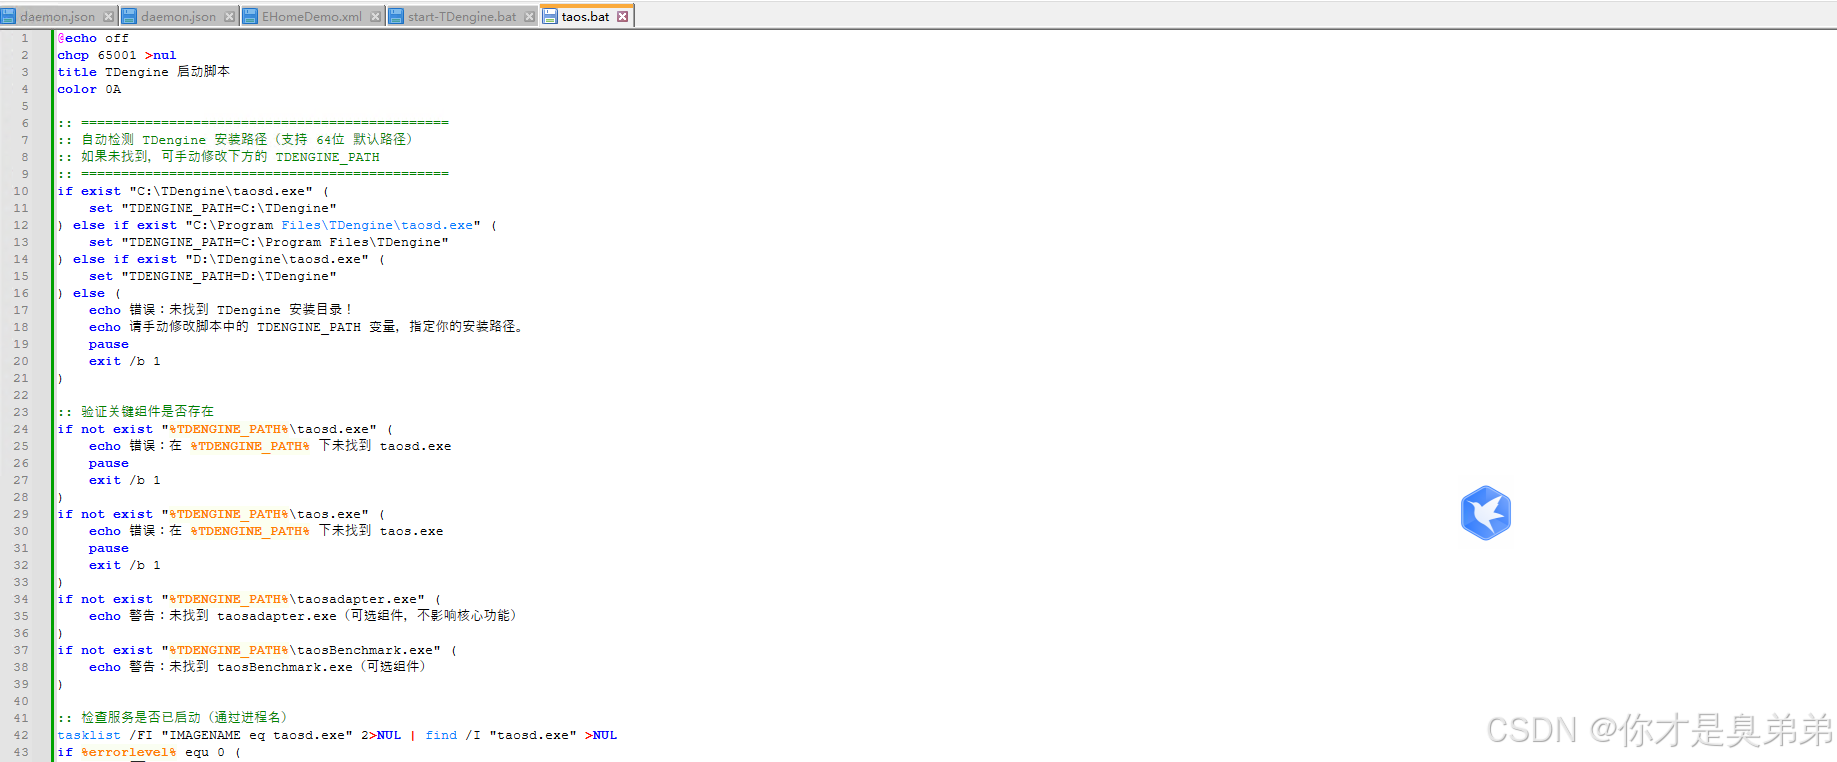The image size is (1837, 762).
Task: Click the comment line '自动检测 TDengine 安装路径'
Action: 236,140
